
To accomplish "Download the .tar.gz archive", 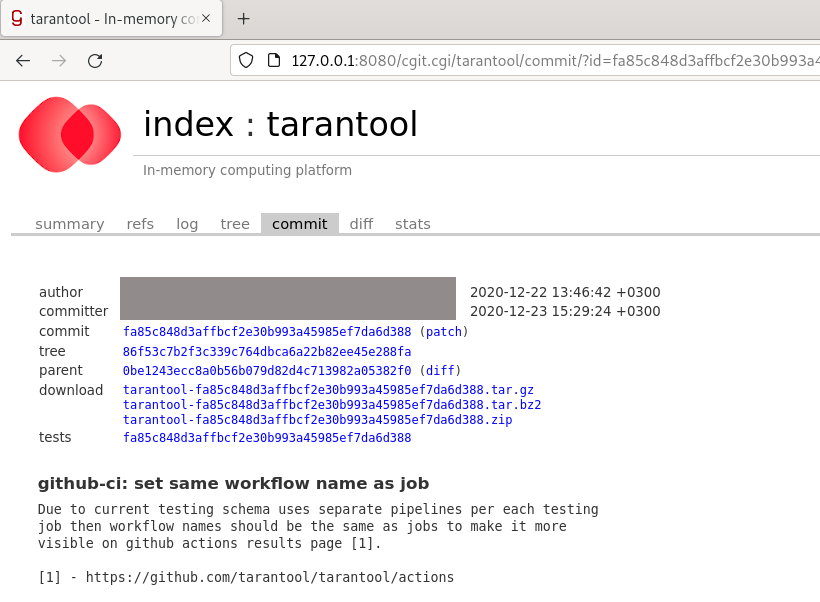I will [x=328, y=390].
